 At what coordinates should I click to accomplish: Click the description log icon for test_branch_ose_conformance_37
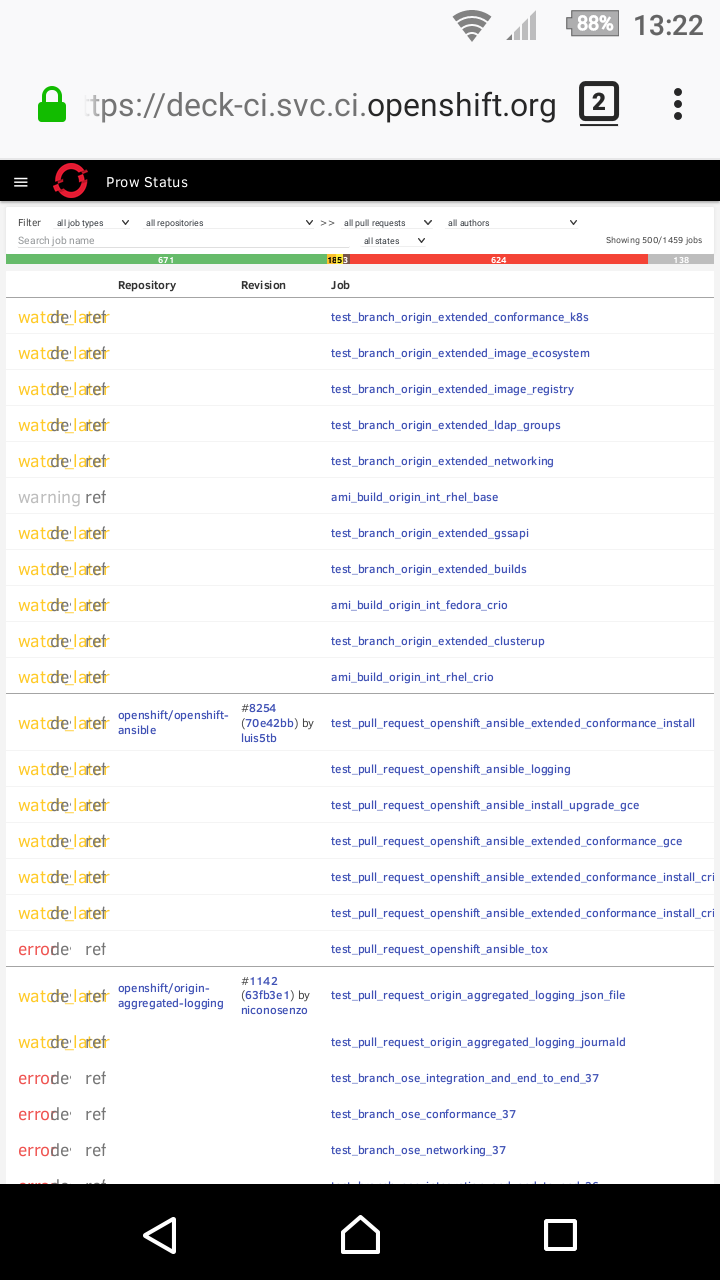(x=61, y=1114)
